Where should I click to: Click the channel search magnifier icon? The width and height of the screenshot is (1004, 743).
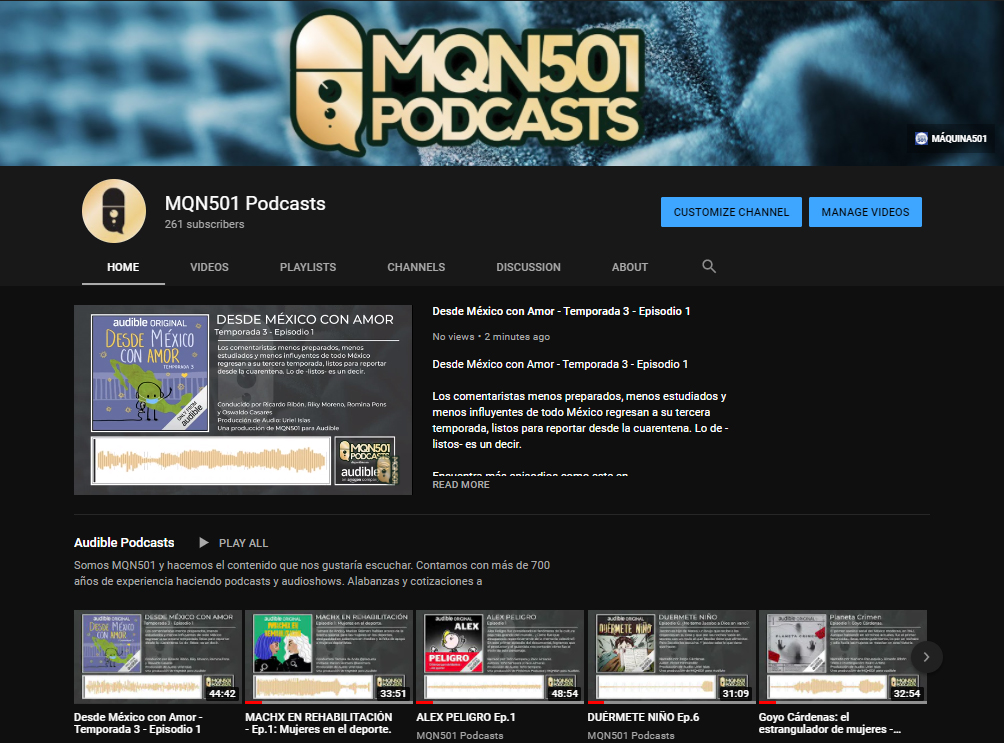tap(708, 266)
